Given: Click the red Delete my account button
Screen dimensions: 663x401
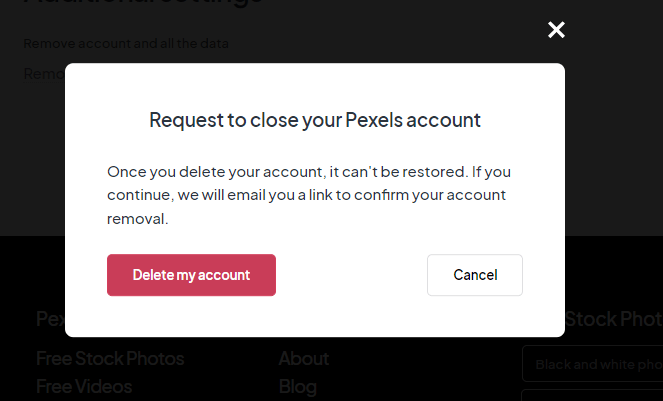Looking at the screenshot, I should point(191,275).
